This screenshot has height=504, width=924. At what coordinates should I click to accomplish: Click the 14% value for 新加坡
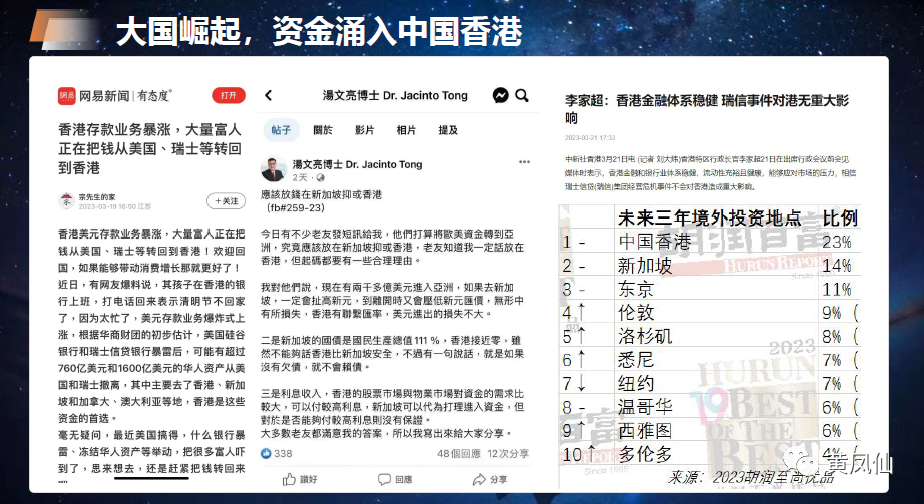(837, 266)
